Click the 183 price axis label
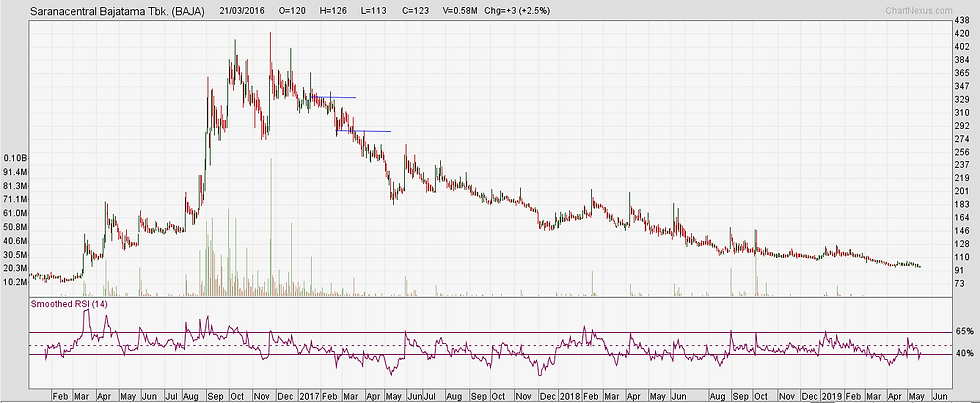 coord(963,204)
